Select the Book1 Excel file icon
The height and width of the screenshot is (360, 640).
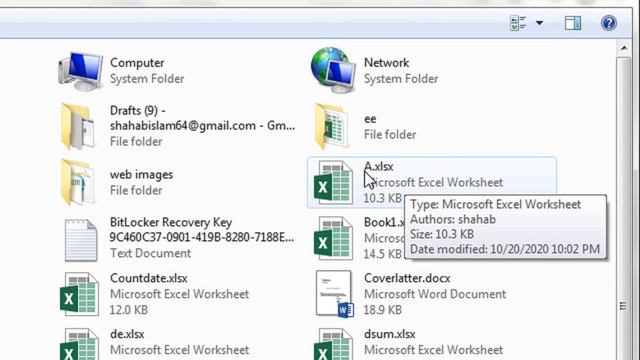[333, 238]
